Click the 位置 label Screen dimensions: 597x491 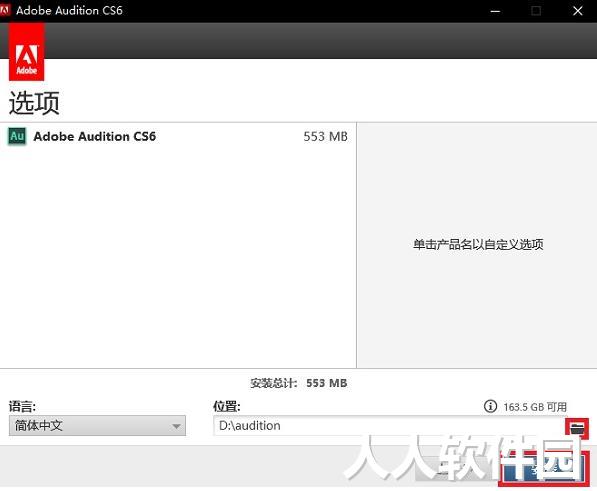point(227,406)
